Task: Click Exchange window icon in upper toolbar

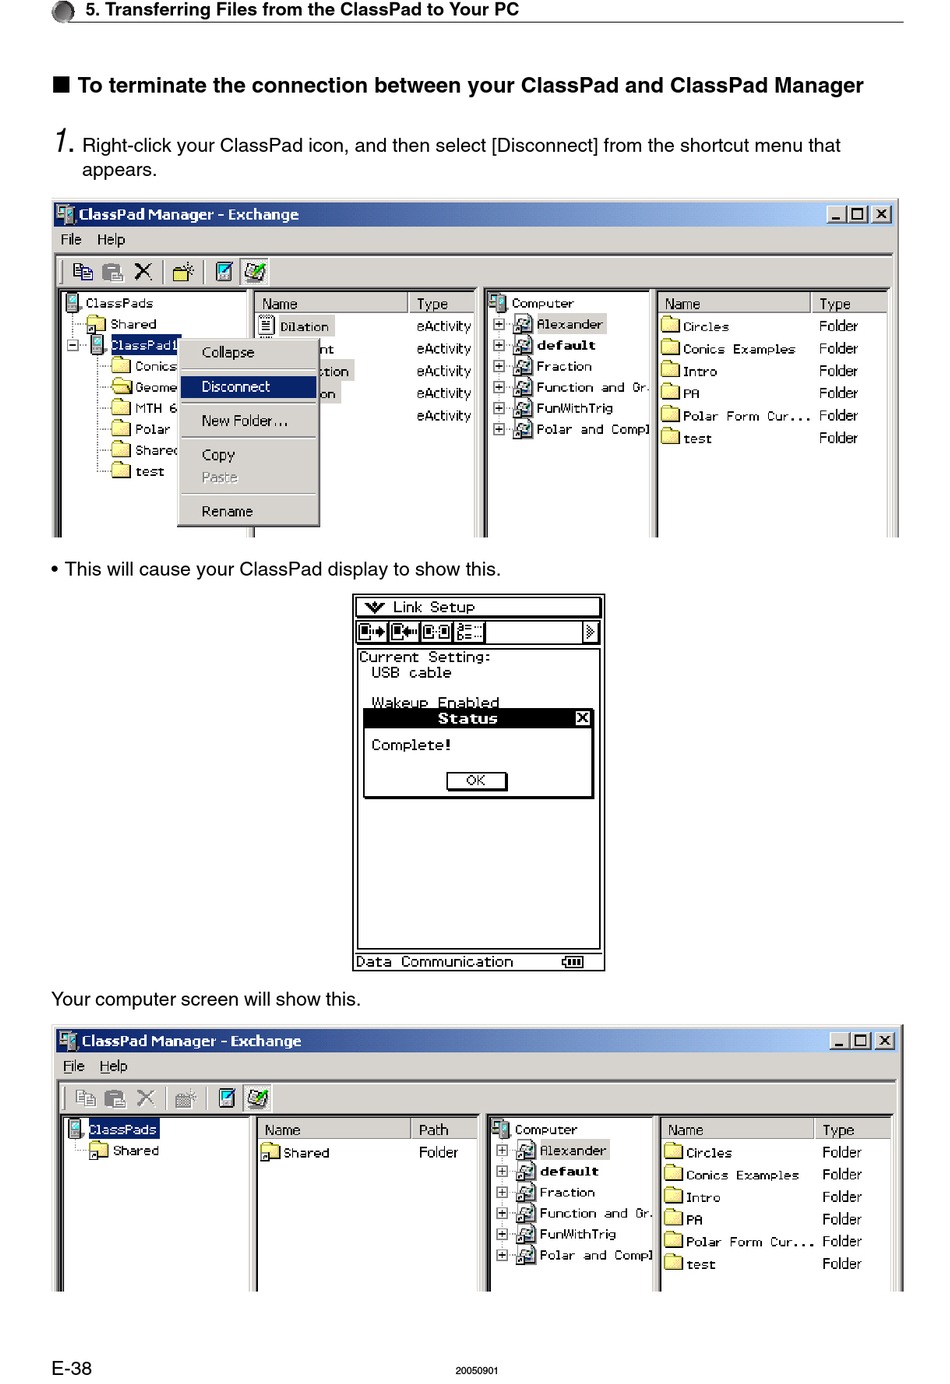Action: (255, 272)
